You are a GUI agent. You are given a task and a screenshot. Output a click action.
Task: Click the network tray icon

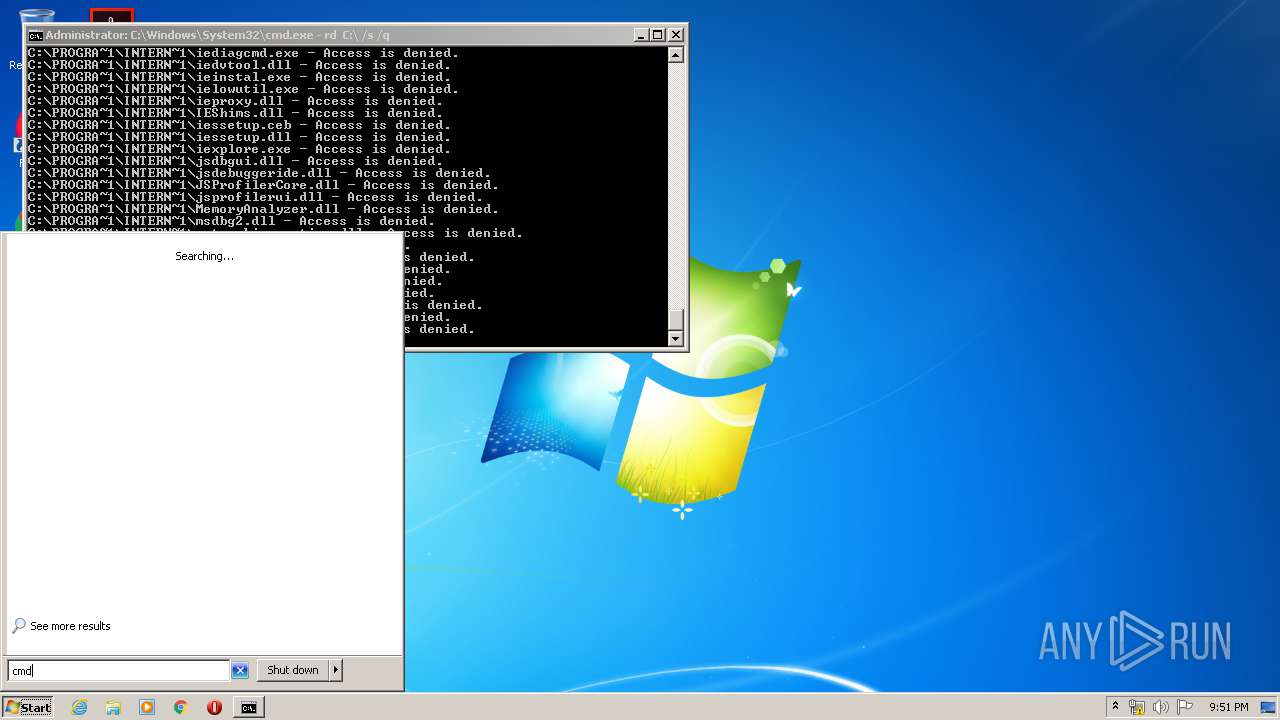point(1137,707)
